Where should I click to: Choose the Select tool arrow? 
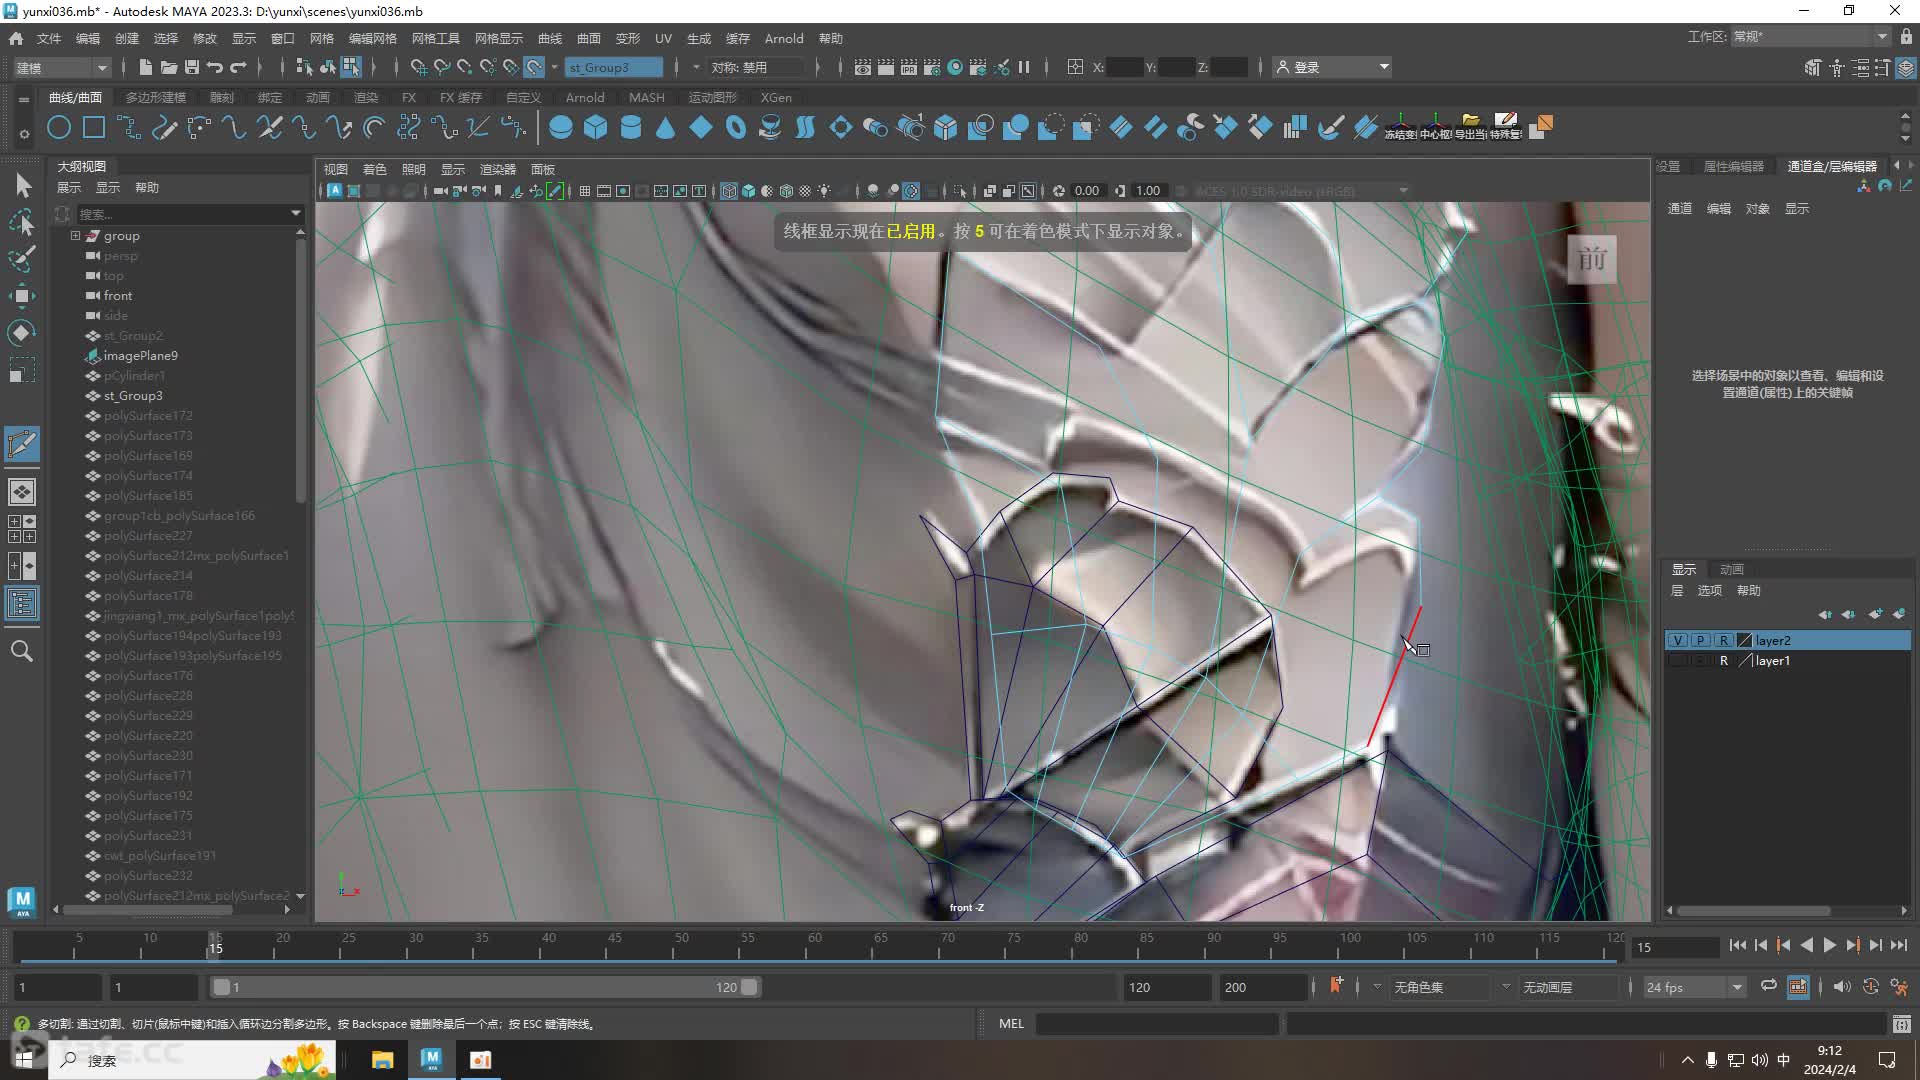pyautogui.click(x=22, y=185)
